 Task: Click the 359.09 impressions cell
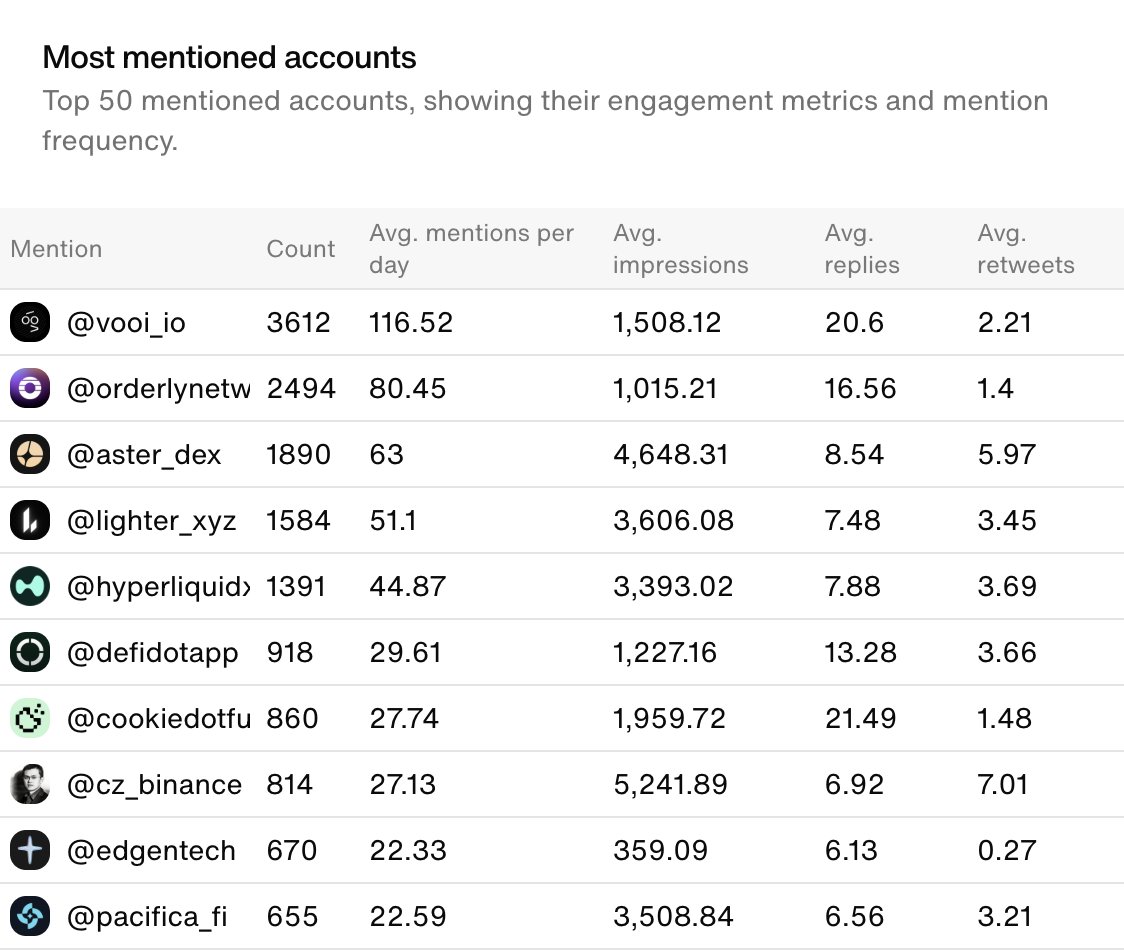[660, 850]
